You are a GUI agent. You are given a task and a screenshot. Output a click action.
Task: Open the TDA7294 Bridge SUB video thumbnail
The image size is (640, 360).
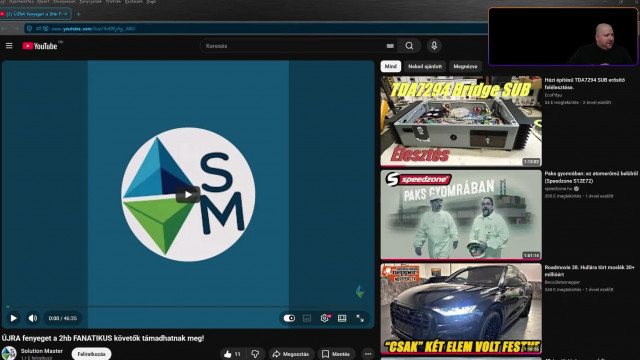tap(461, 121)
